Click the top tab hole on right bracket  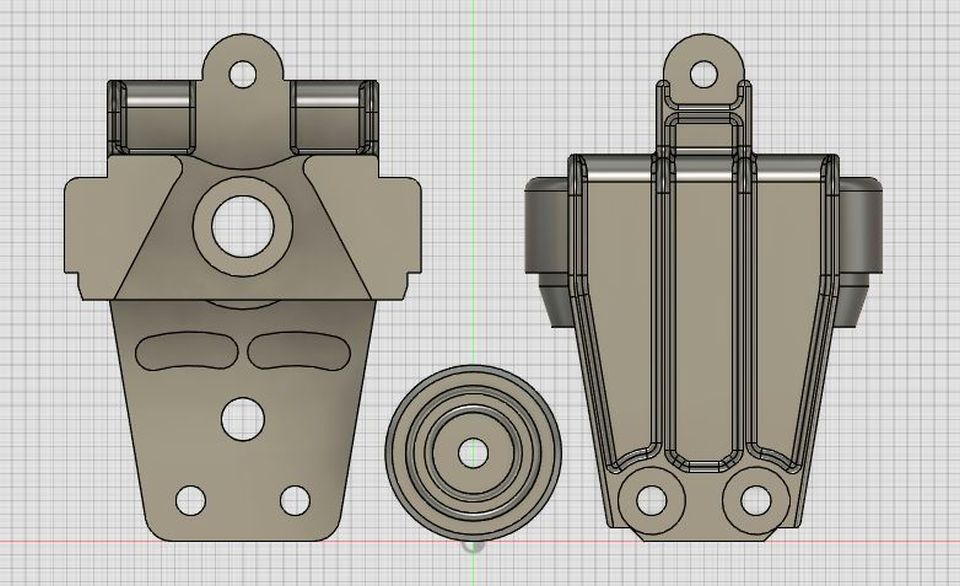click(704, 73)
